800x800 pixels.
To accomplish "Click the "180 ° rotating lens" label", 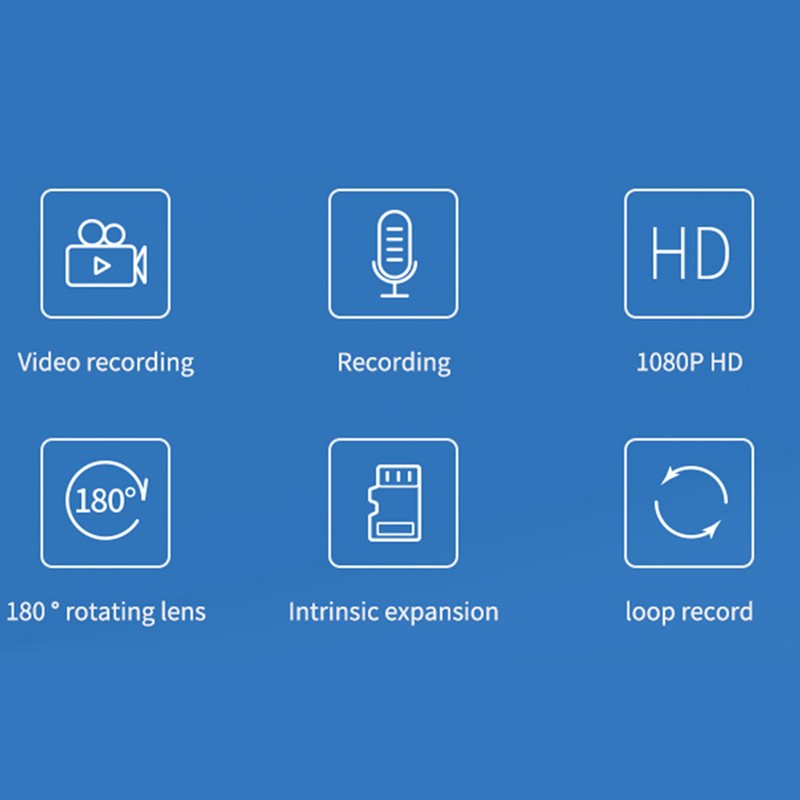I will click(106, 612).
